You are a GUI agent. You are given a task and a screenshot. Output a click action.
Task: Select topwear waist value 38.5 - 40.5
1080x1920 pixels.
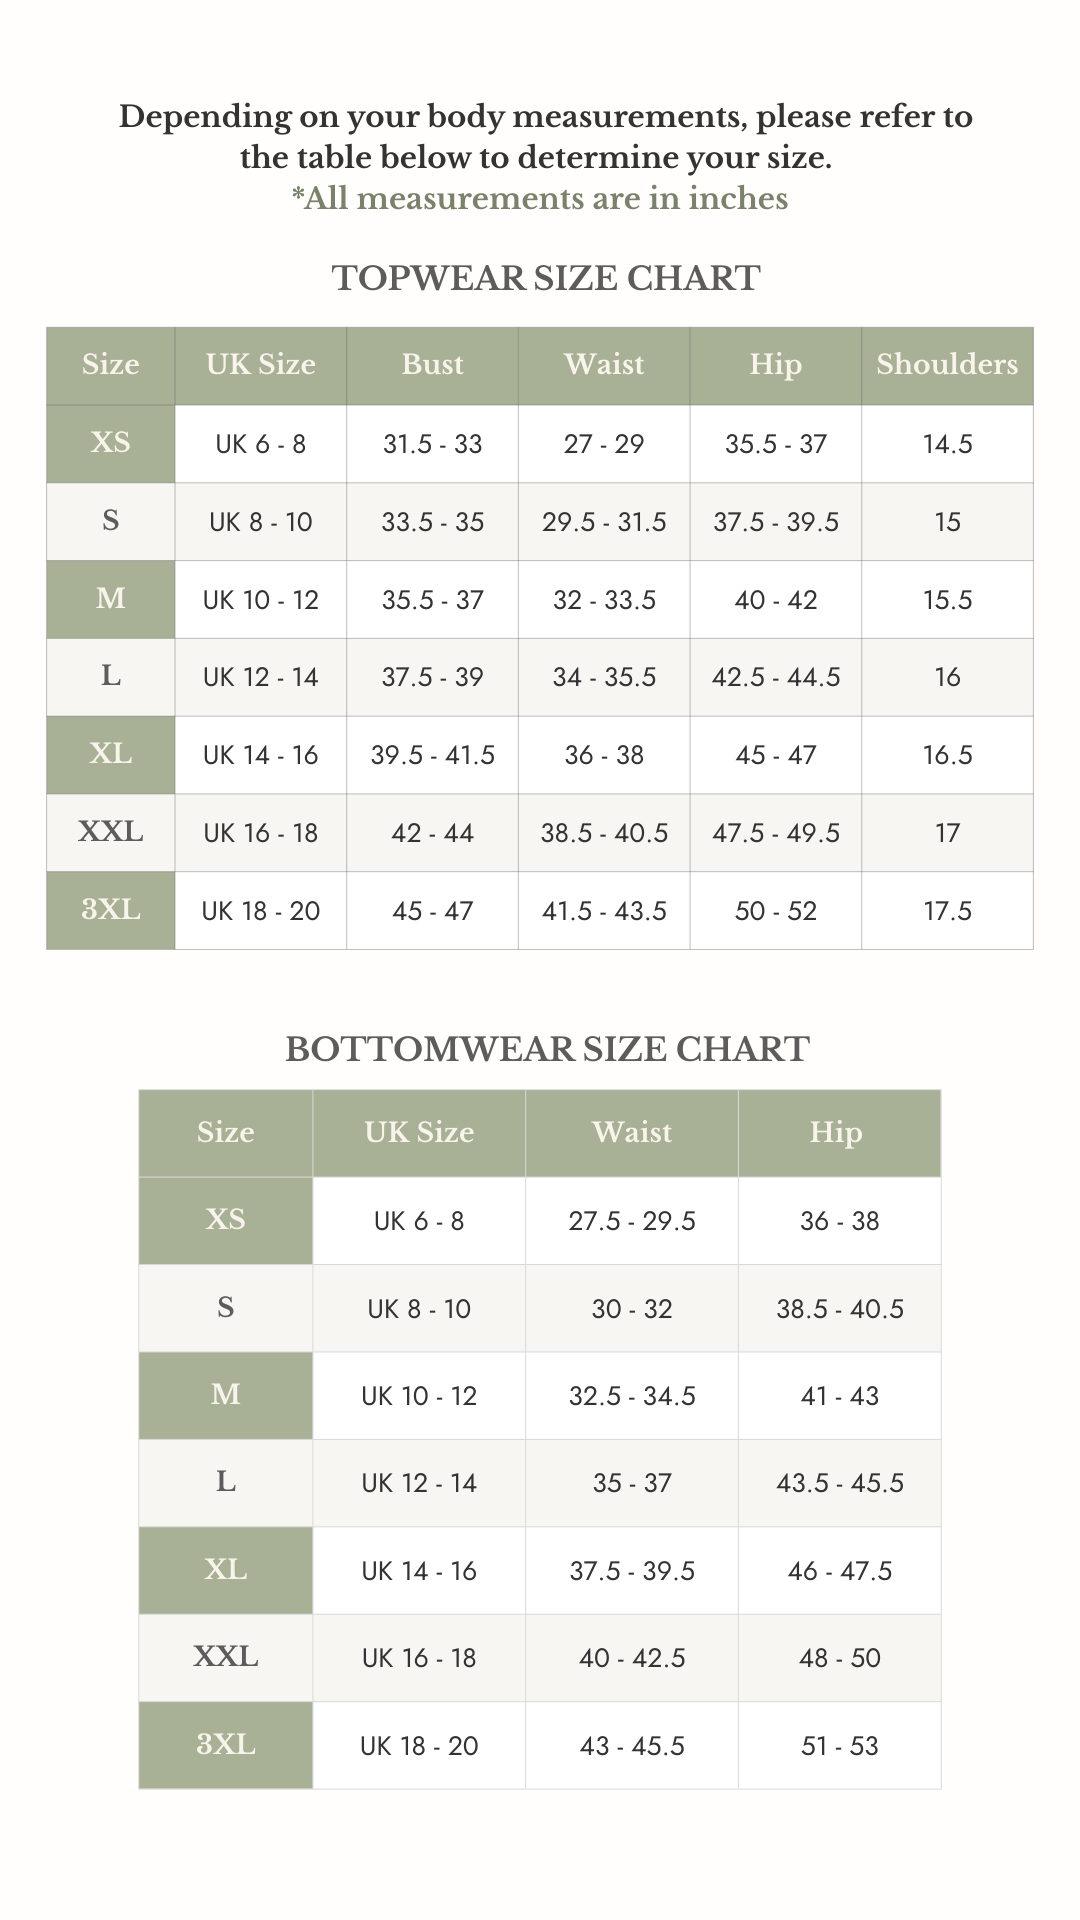coord(604,833)
